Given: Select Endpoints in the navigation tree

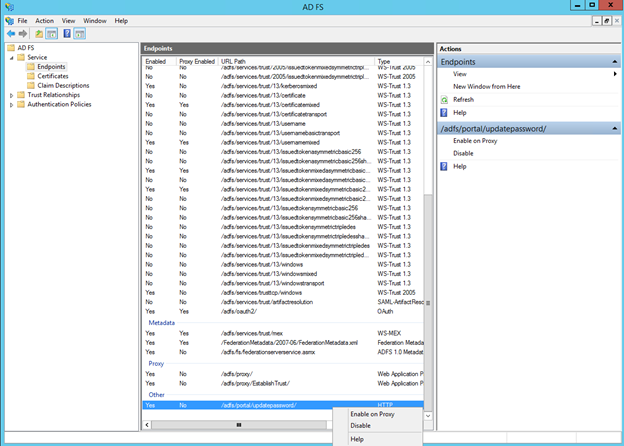Looking at the screenshot, I should click(x=51, y=66).
